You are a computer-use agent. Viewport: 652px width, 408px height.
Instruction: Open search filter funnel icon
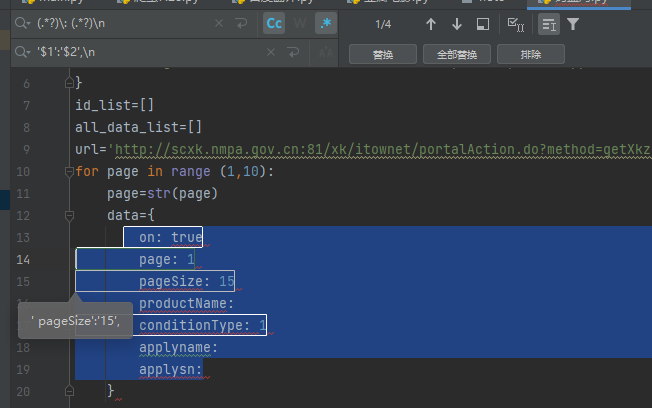click(573, 24)
